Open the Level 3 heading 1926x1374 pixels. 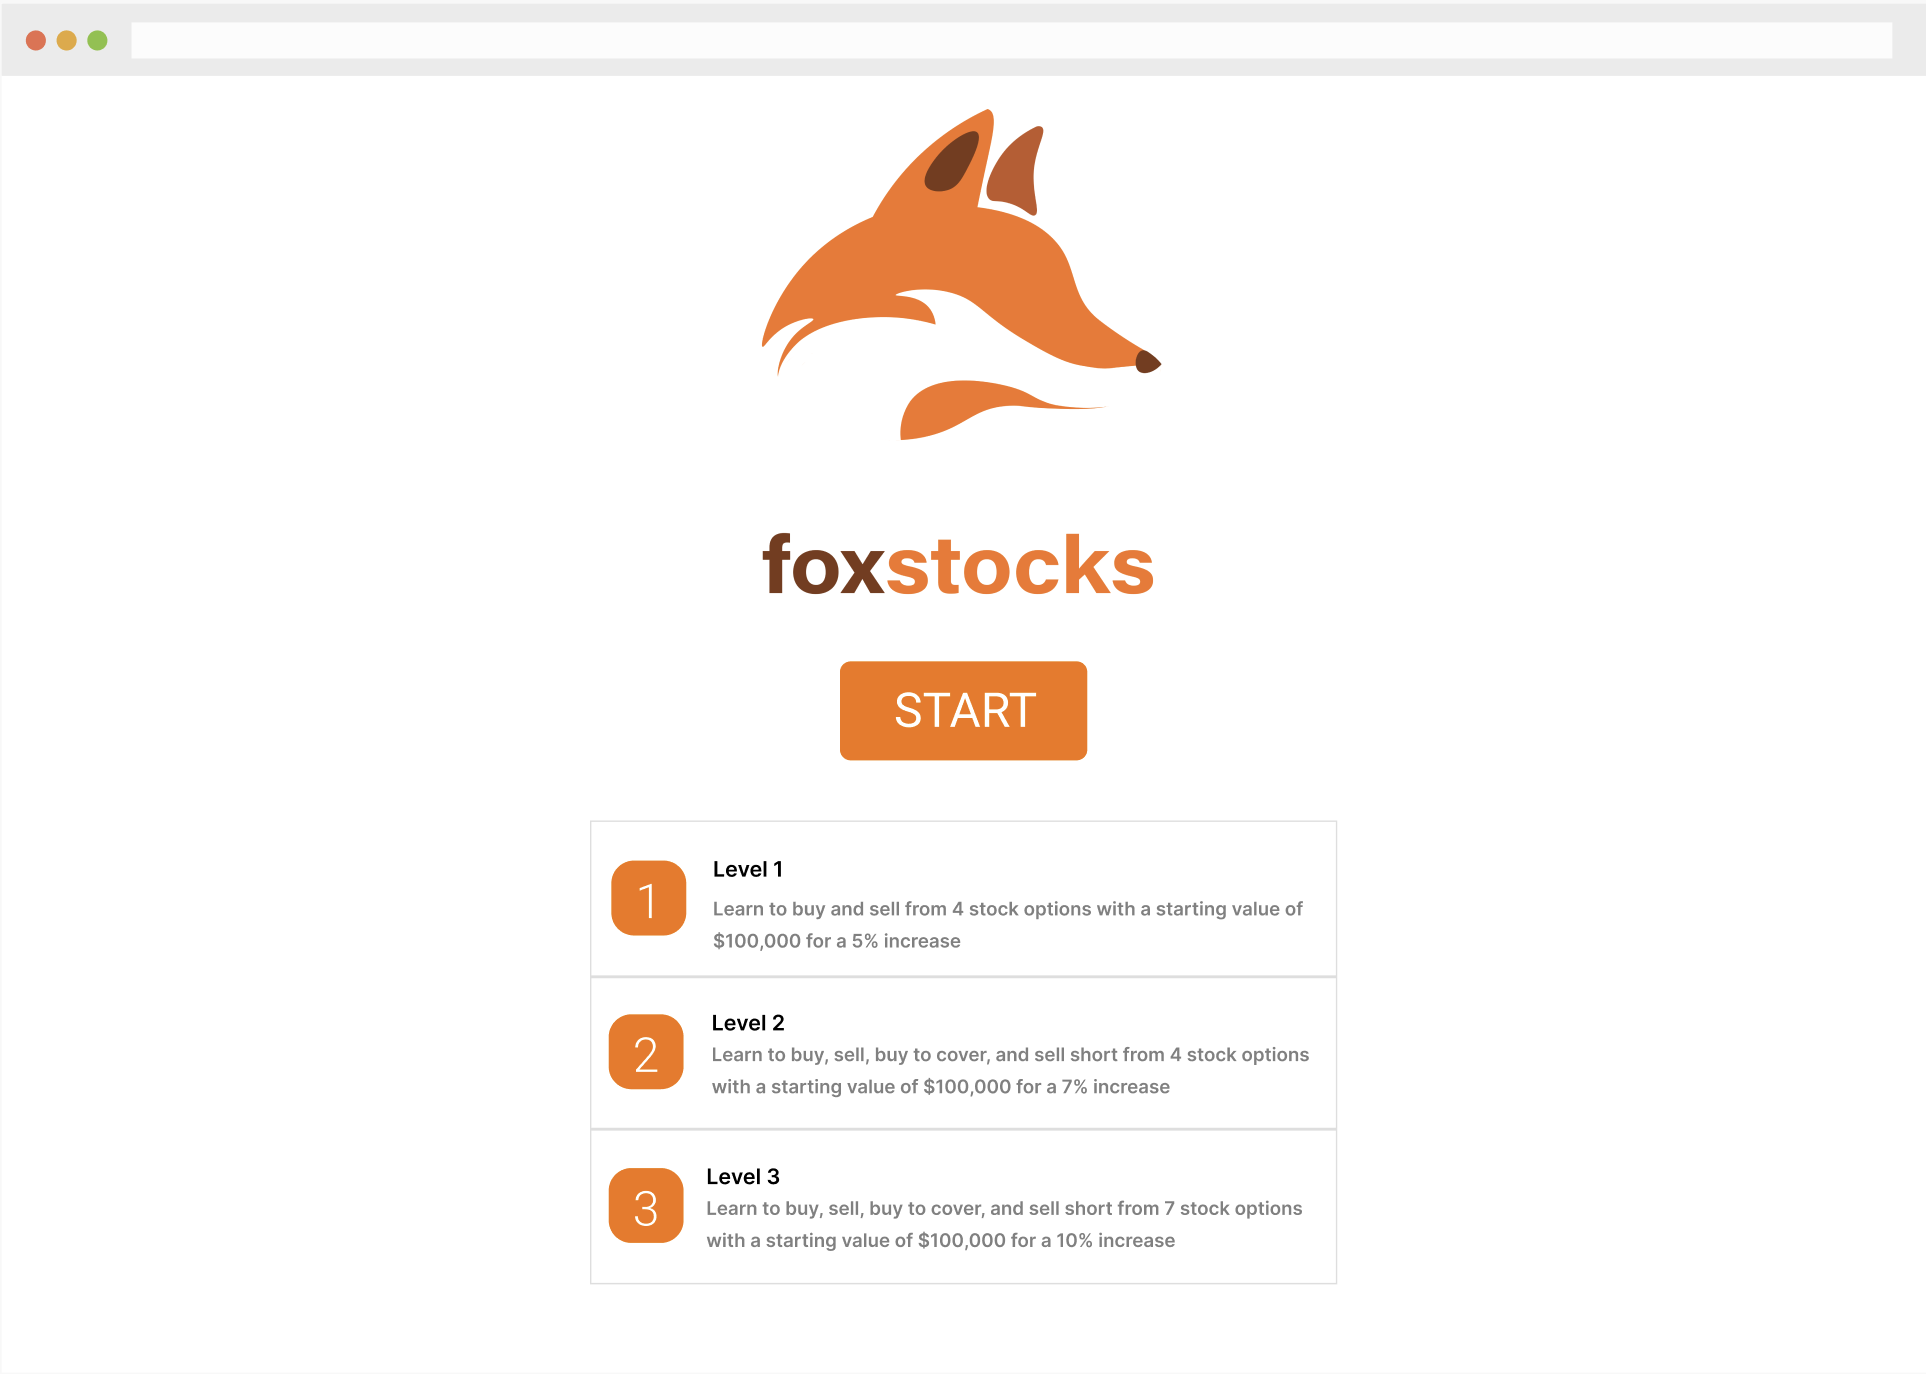coord(743,1177)
